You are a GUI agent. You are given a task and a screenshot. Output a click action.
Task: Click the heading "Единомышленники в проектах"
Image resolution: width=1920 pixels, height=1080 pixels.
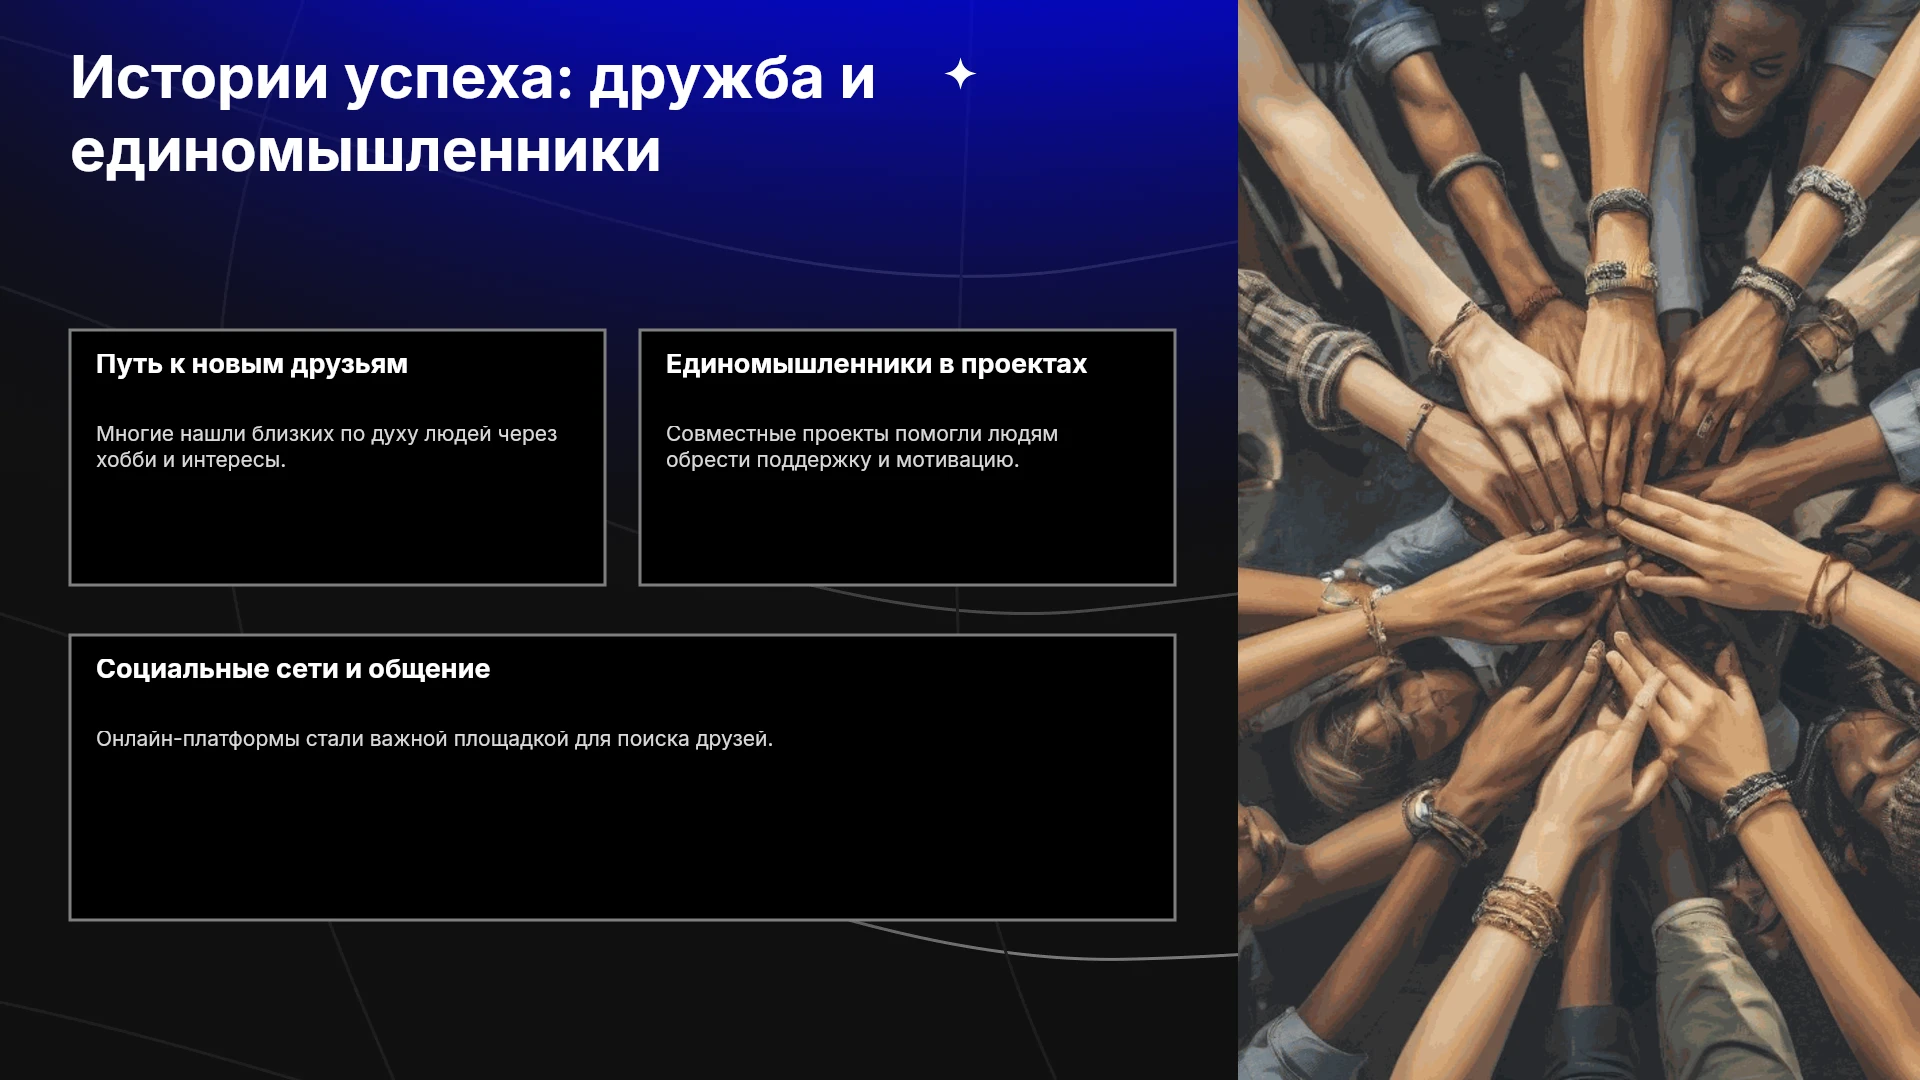click(x=876, y=364)
